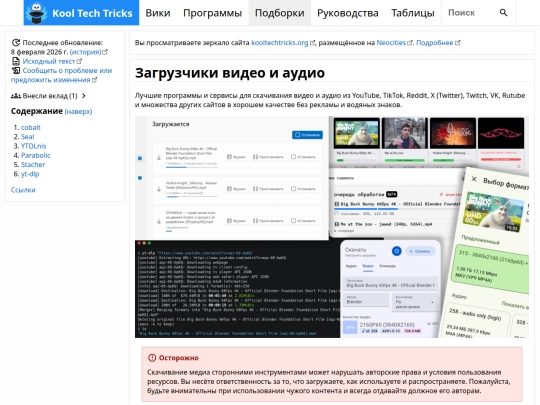540x405 pixels.
Task: Jump to top via (наверх) link
Action: [x=78, y=112]
